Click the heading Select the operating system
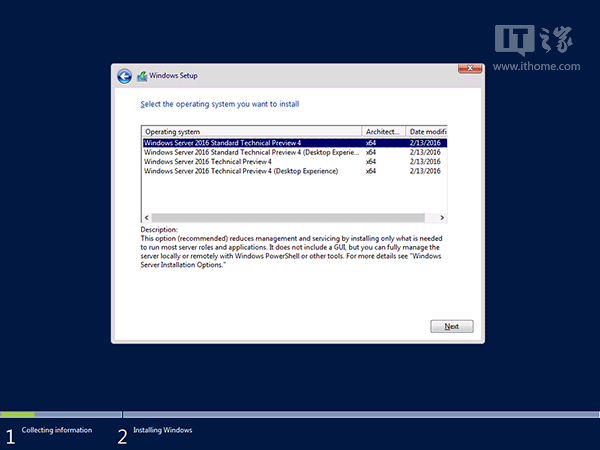Screen dimensions: 600x450 point(220,104)
